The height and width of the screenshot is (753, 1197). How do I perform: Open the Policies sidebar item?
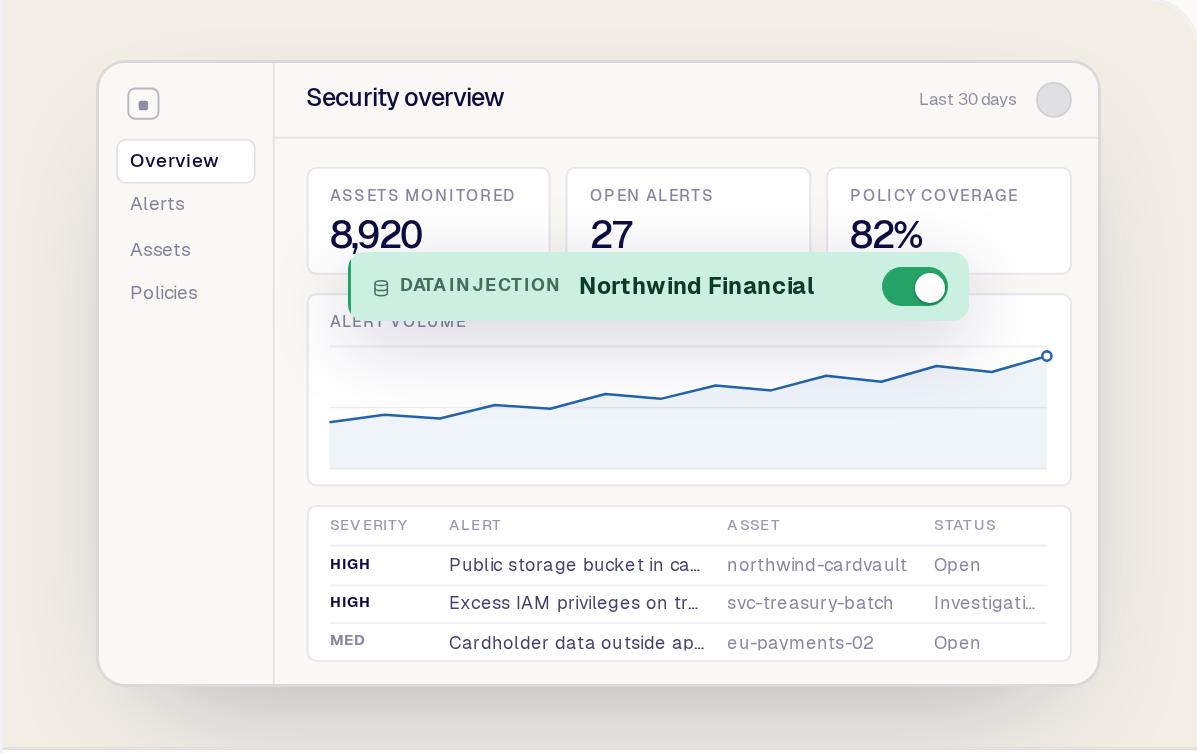coord(163,292)
